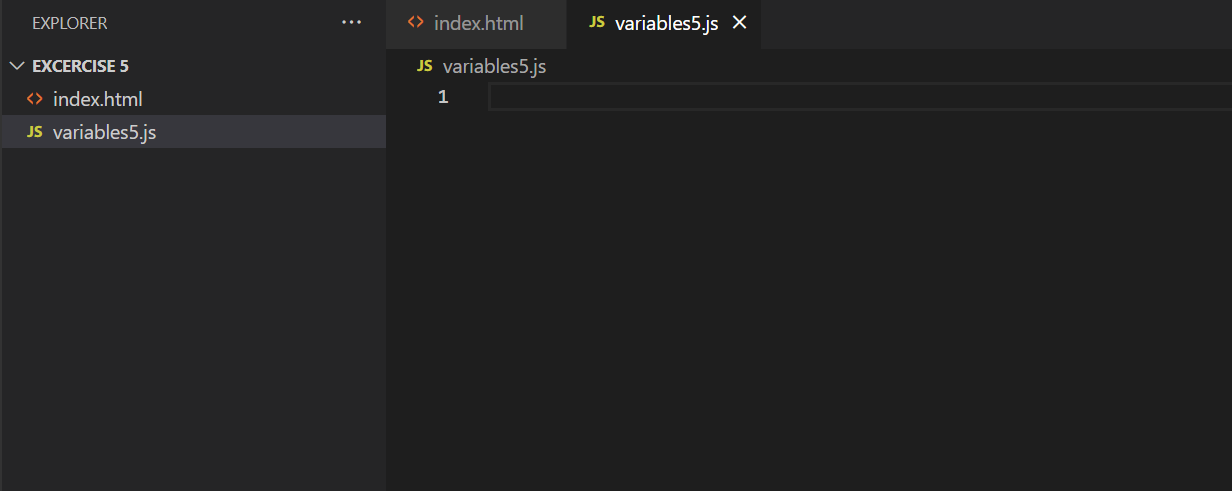
Task: Open the variables5.js breadcrumb dropdown
Action: point(494,67)
